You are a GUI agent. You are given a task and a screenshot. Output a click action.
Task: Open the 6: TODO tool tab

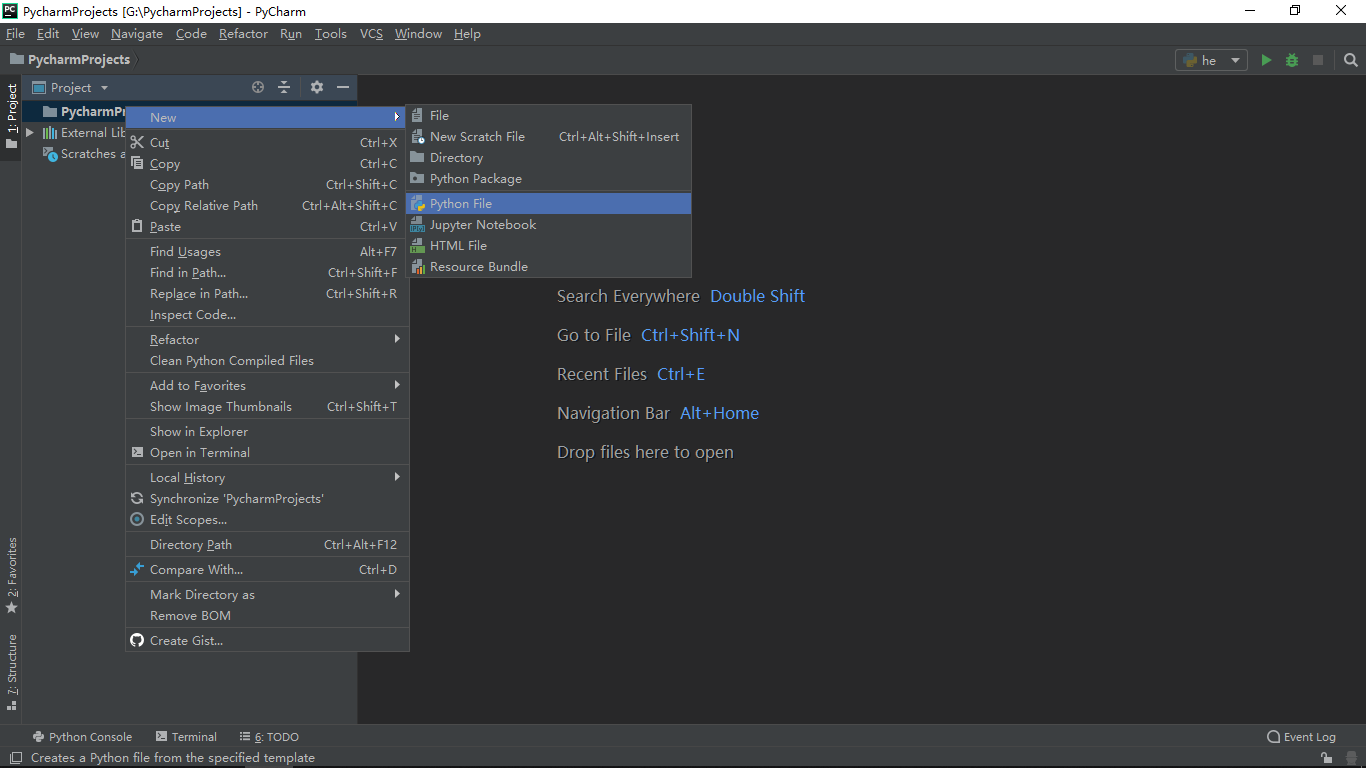click(268, 737)
